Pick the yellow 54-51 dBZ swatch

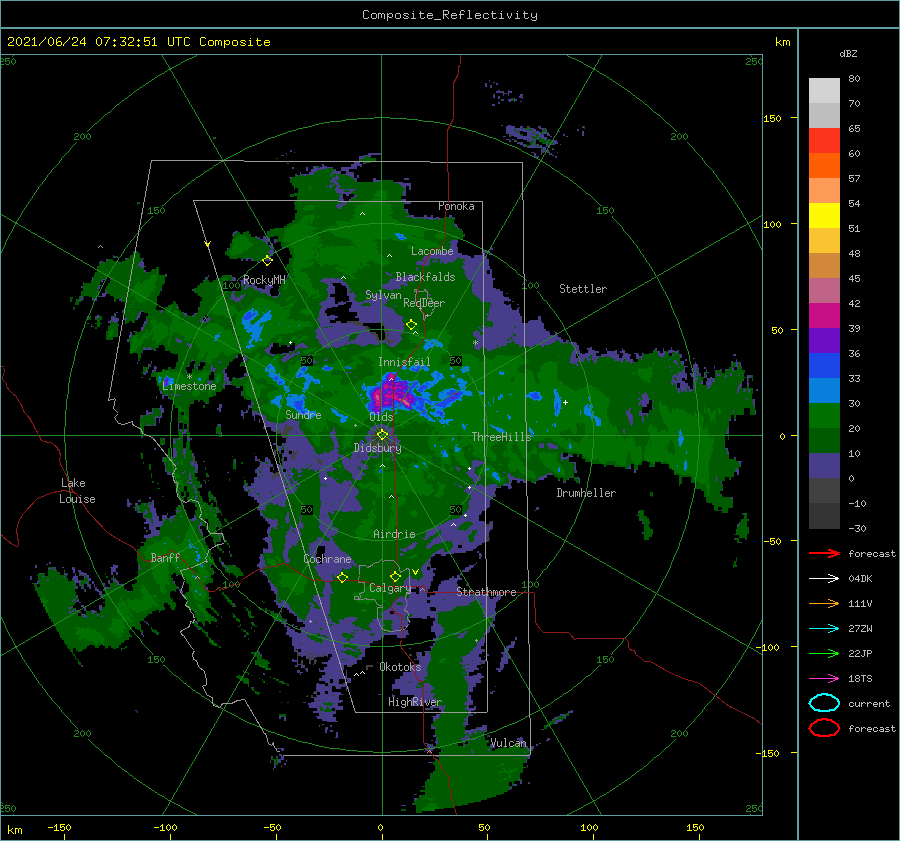[x=824, y=216]
